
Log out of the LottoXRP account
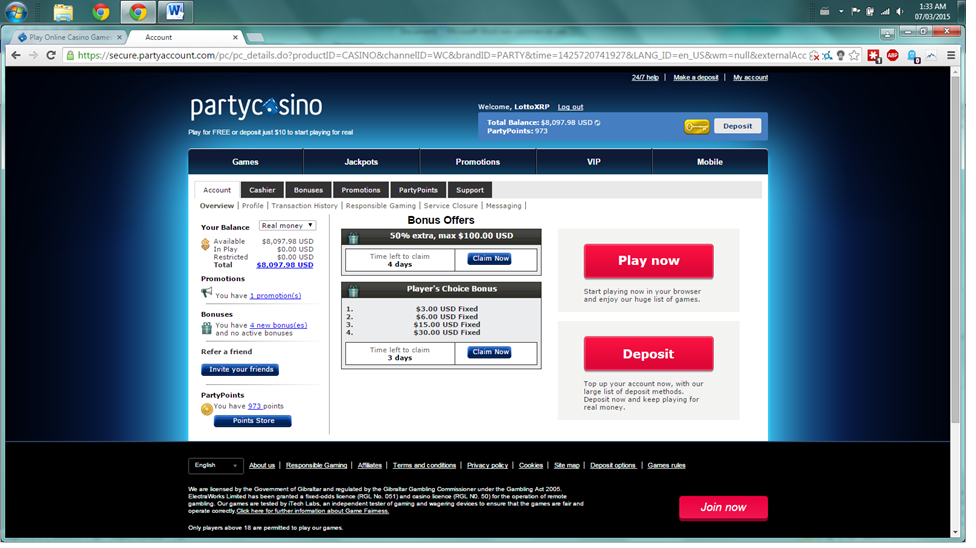(x=570, y=107)
